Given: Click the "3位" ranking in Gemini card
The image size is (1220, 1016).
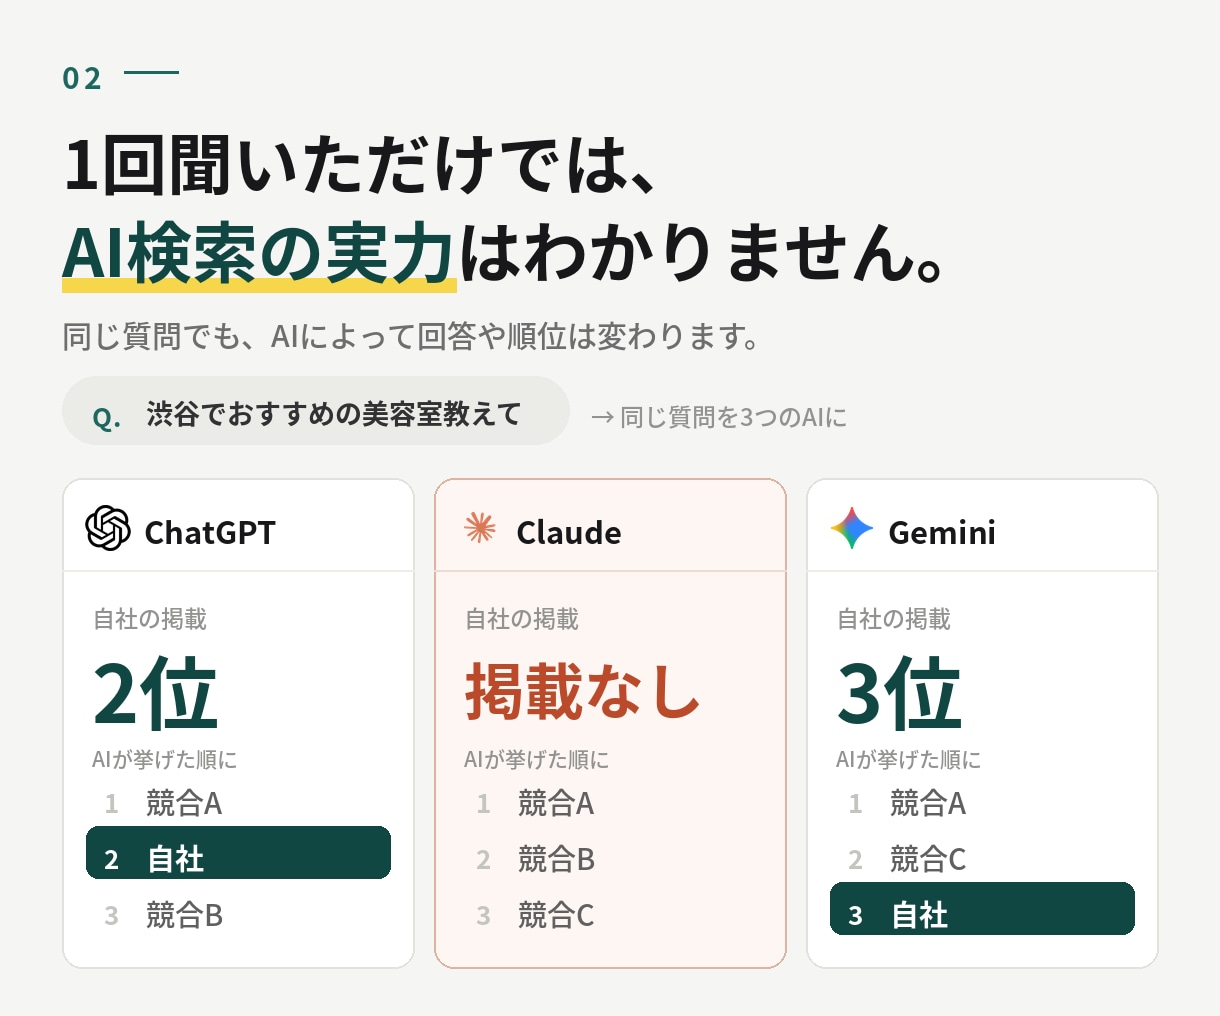Looking at the screenshot, I should coord(899,693).
